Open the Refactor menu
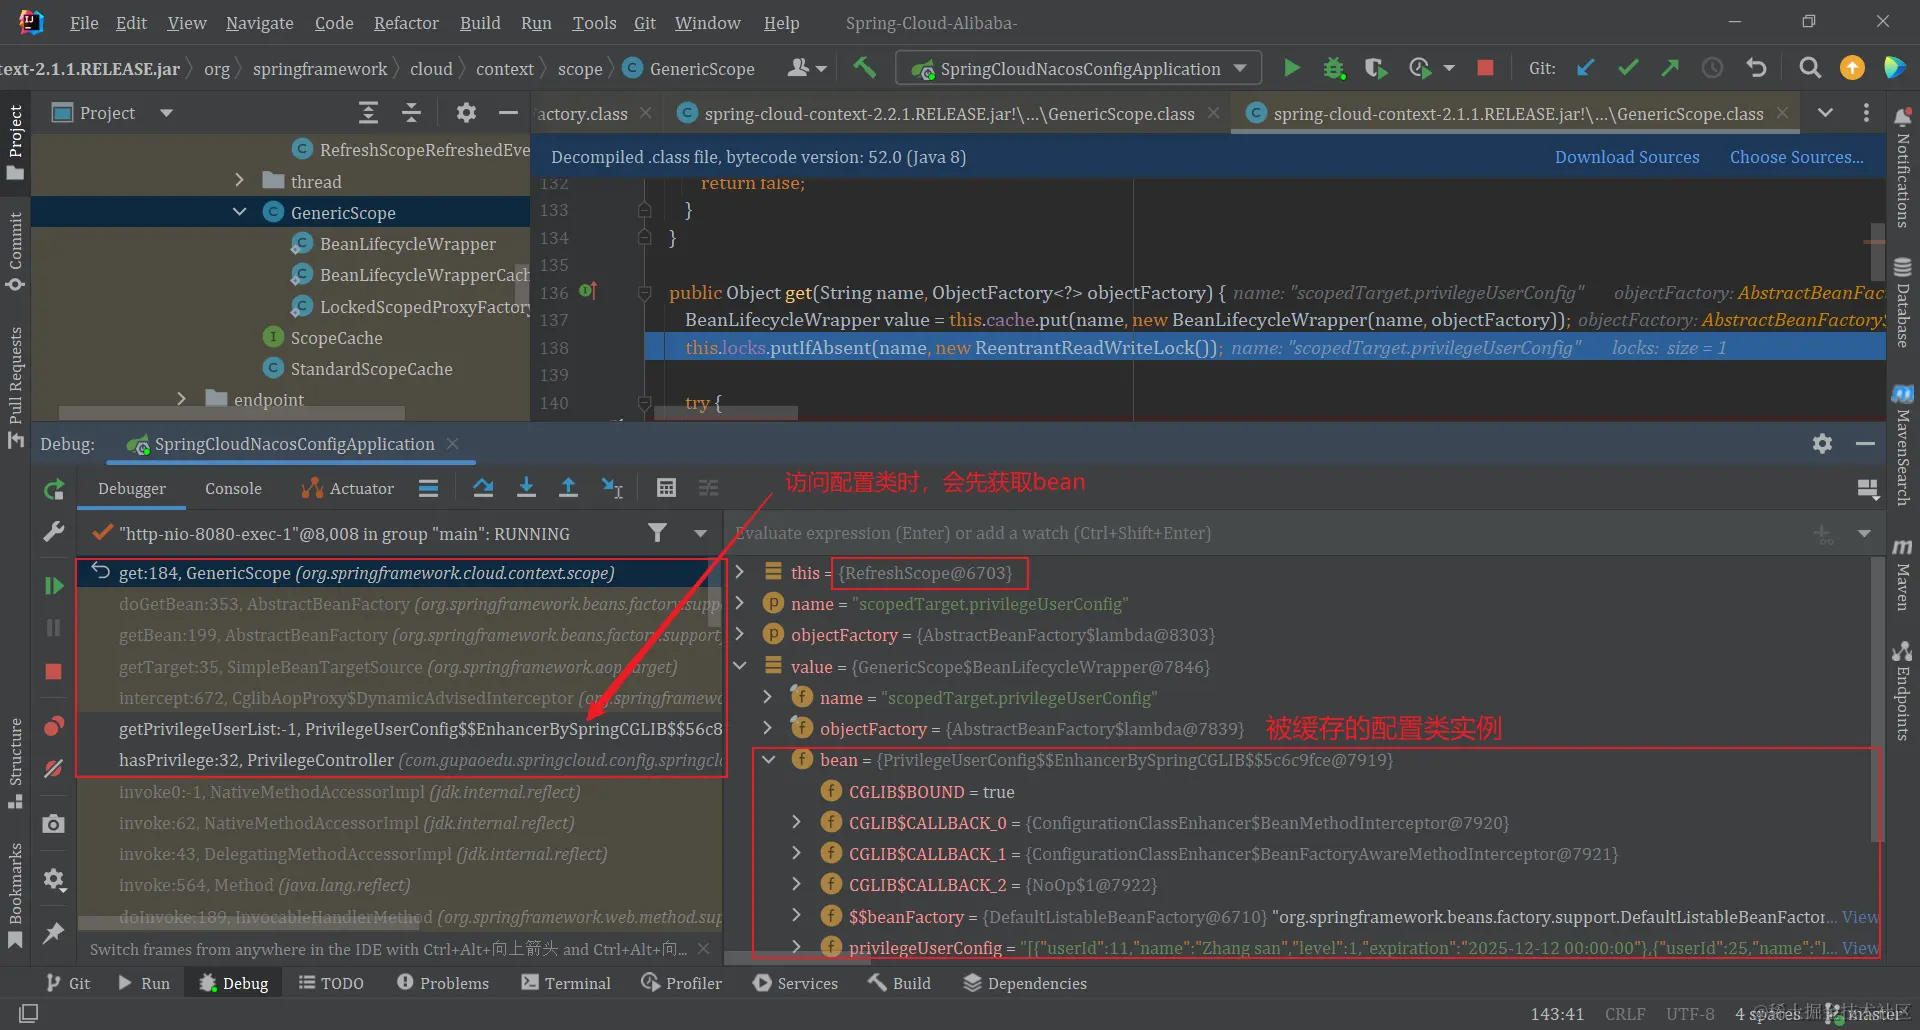1920x1030 pixels. click(405, 22)
